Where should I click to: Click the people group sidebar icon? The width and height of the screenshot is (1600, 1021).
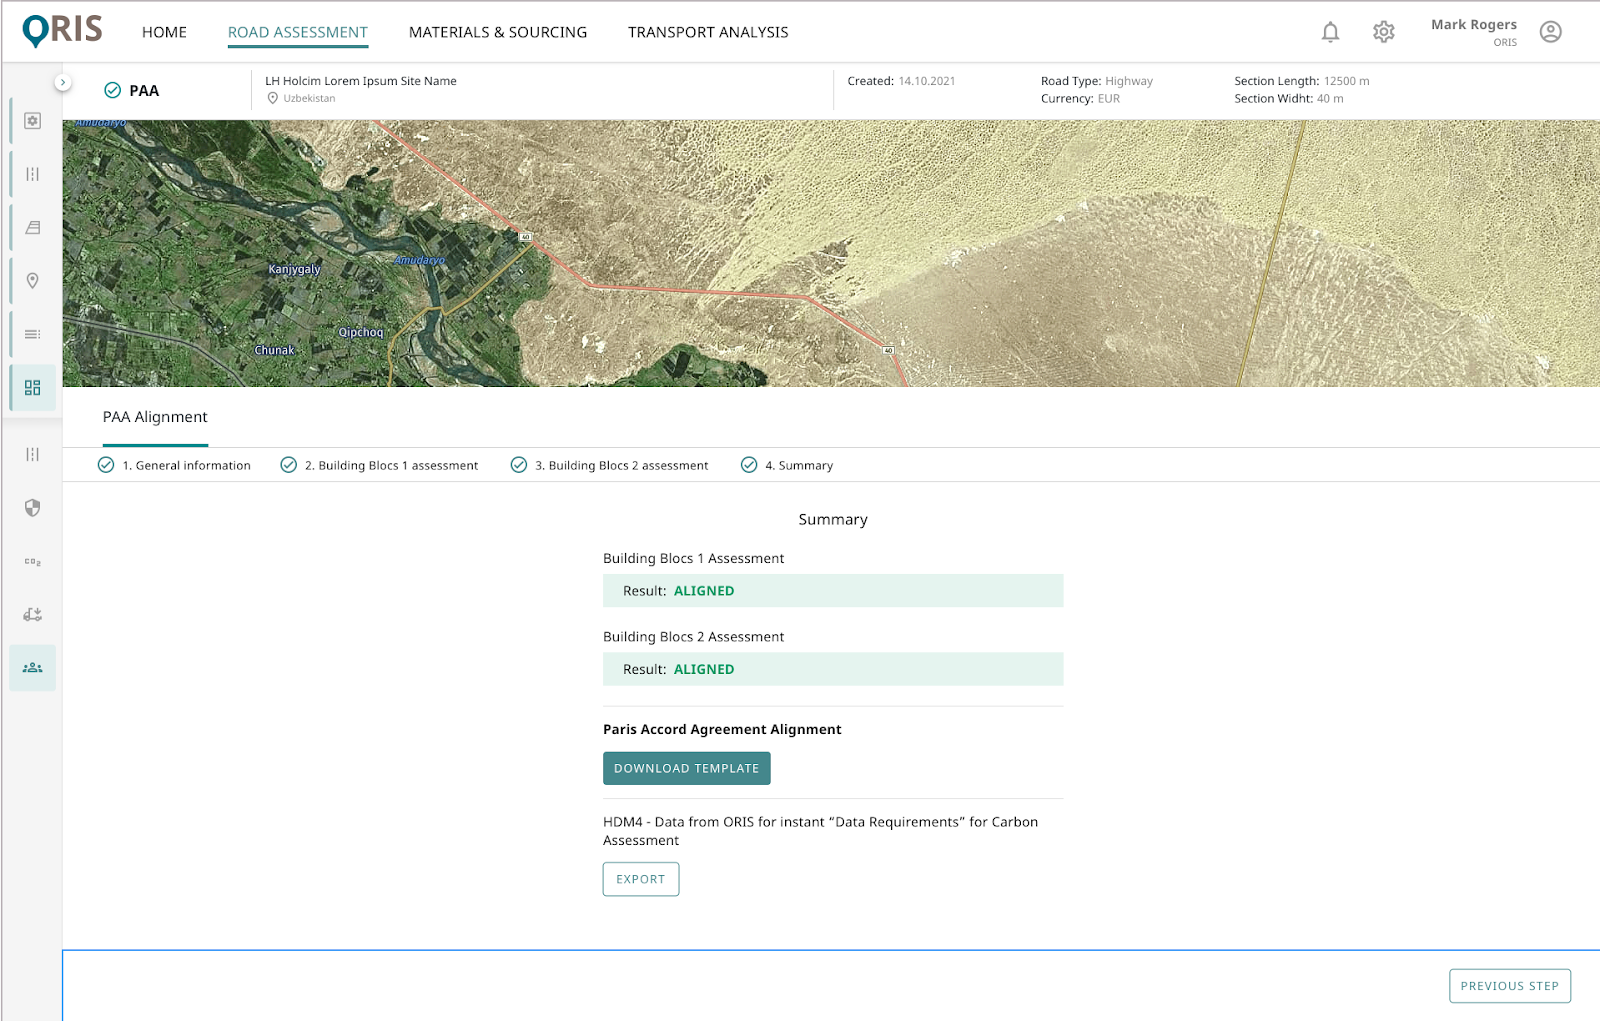point(33,668)
